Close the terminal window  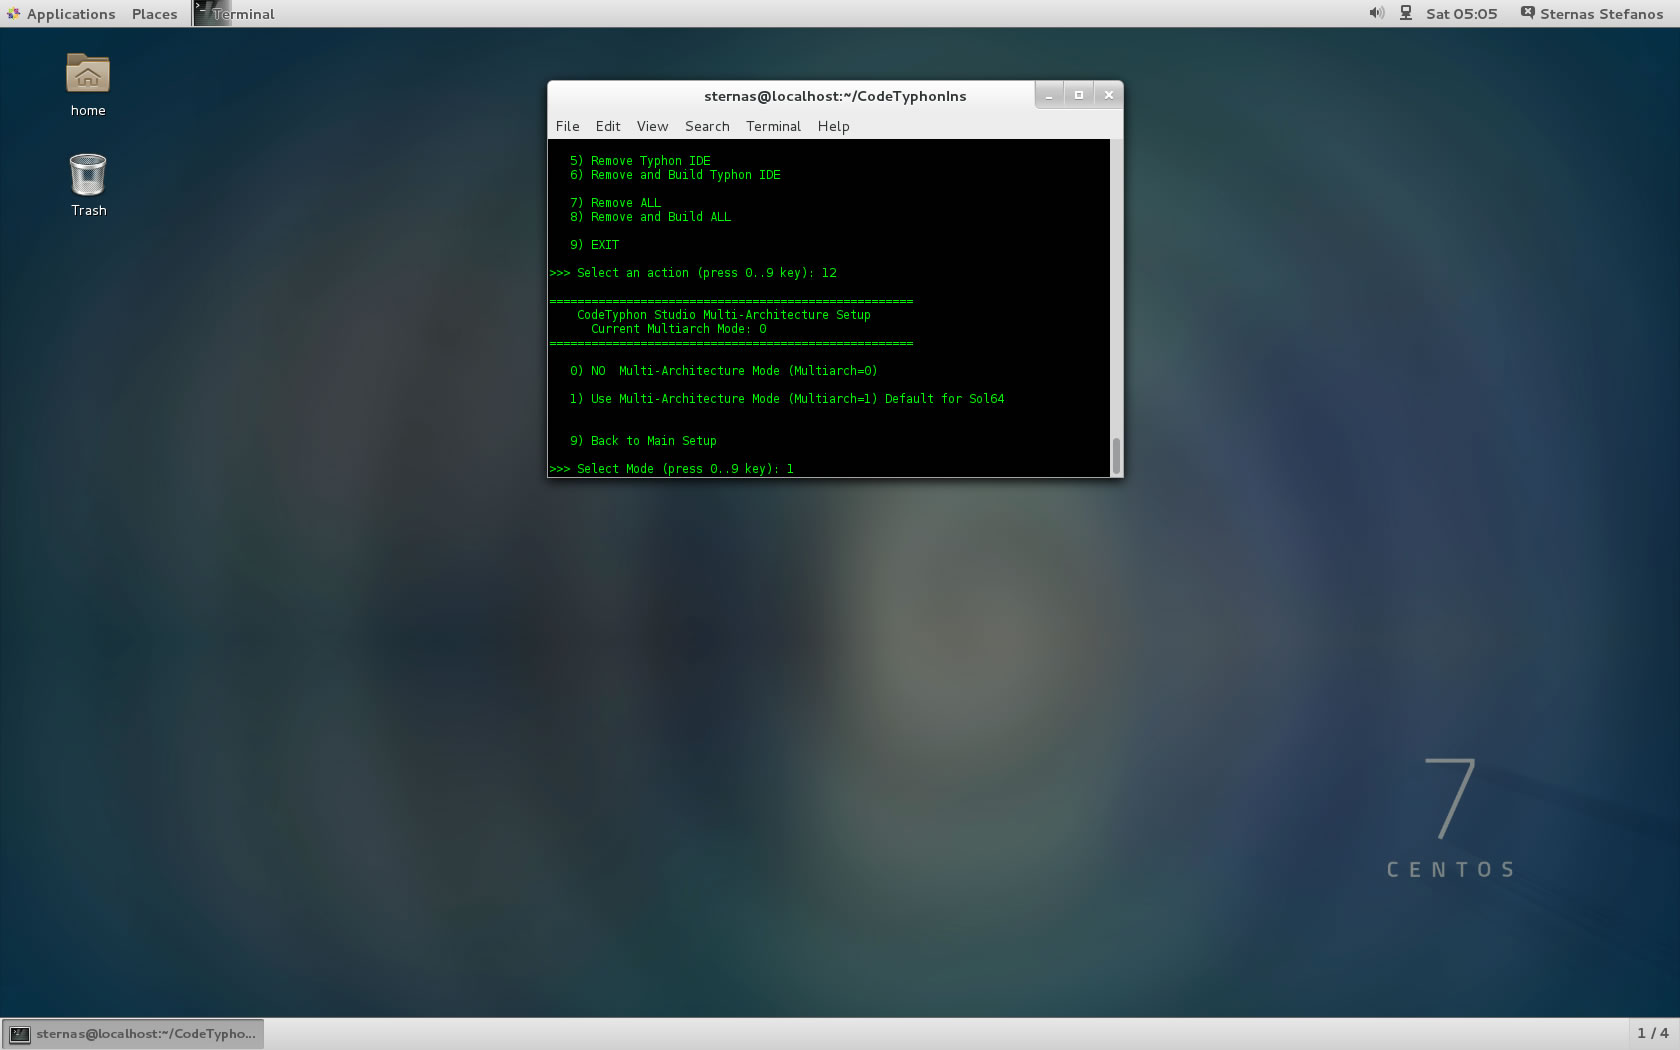click(x=1108, y=95)
